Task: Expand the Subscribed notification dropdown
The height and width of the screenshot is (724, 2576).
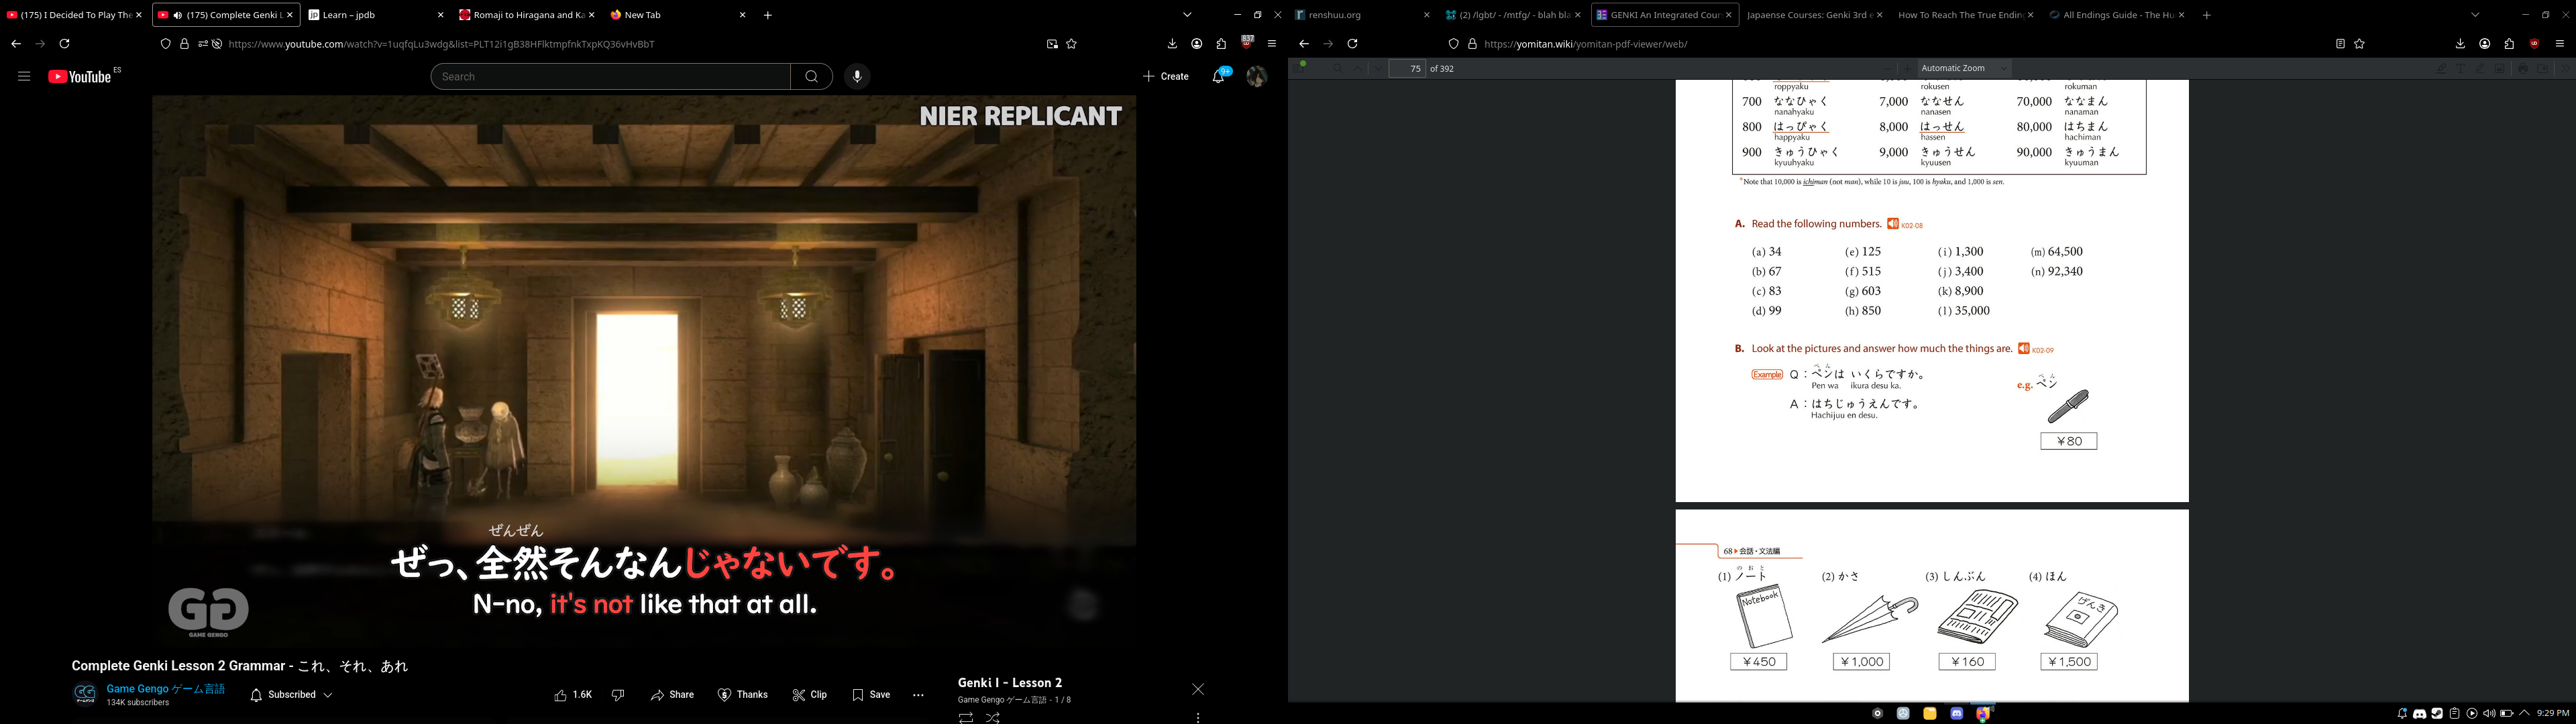Action: (x=291, y=695)
